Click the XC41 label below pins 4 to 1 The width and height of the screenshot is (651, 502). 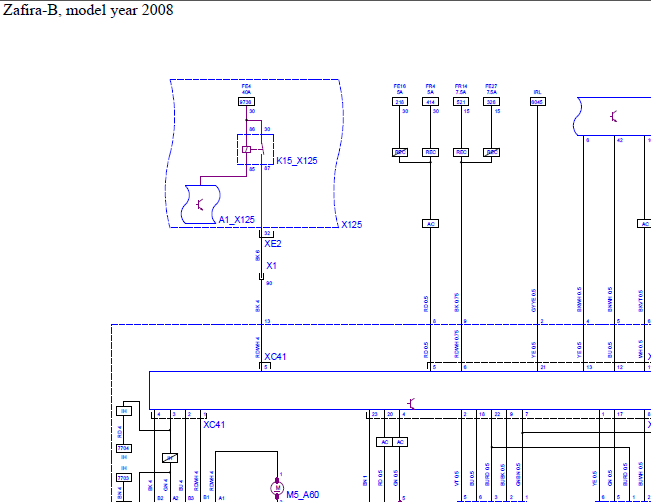(214, 425)
